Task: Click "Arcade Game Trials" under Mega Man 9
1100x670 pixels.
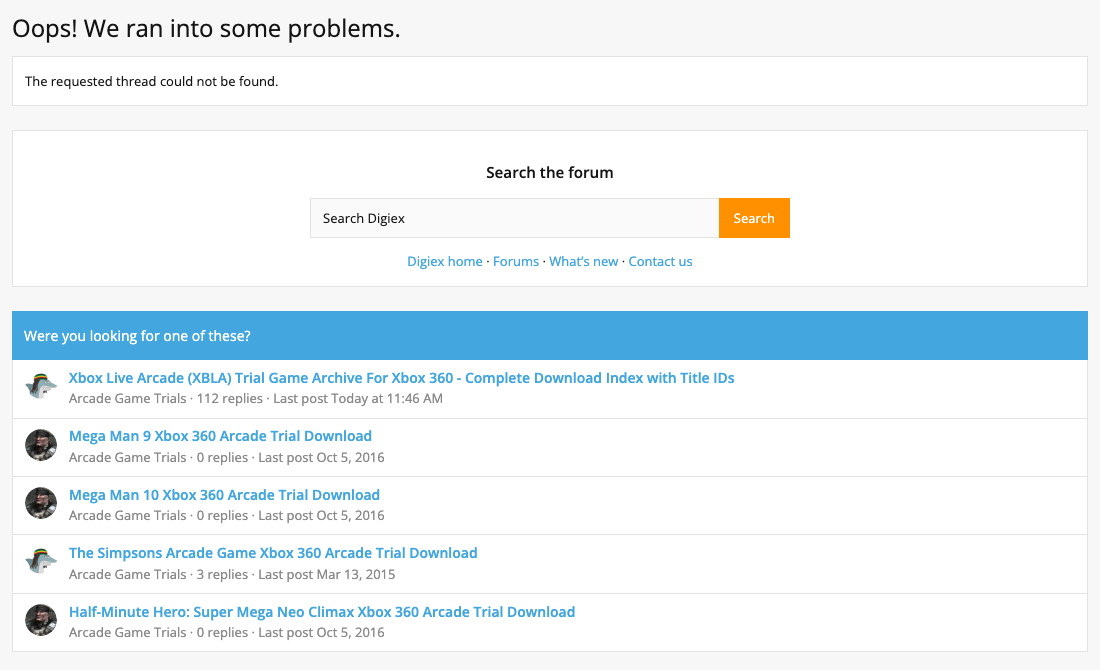Action: [x=128, y=457]
